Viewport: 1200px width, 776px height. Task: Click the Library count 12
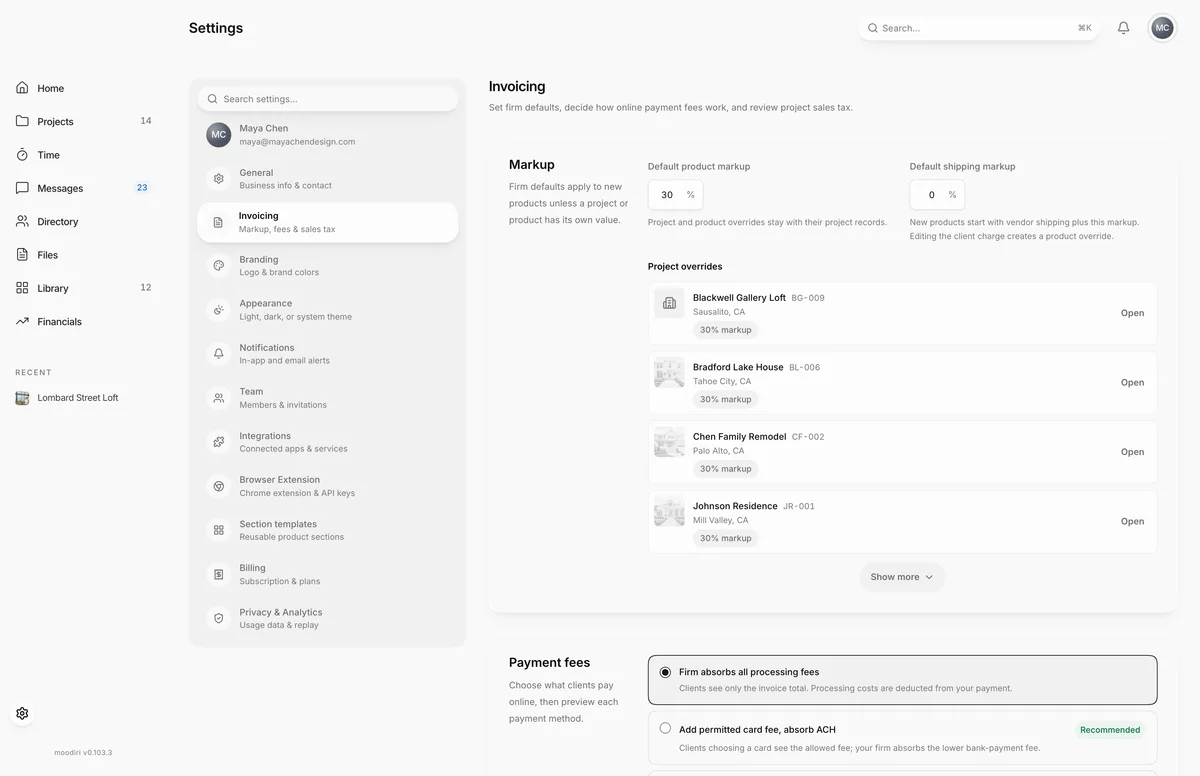[x=146, y=288]
